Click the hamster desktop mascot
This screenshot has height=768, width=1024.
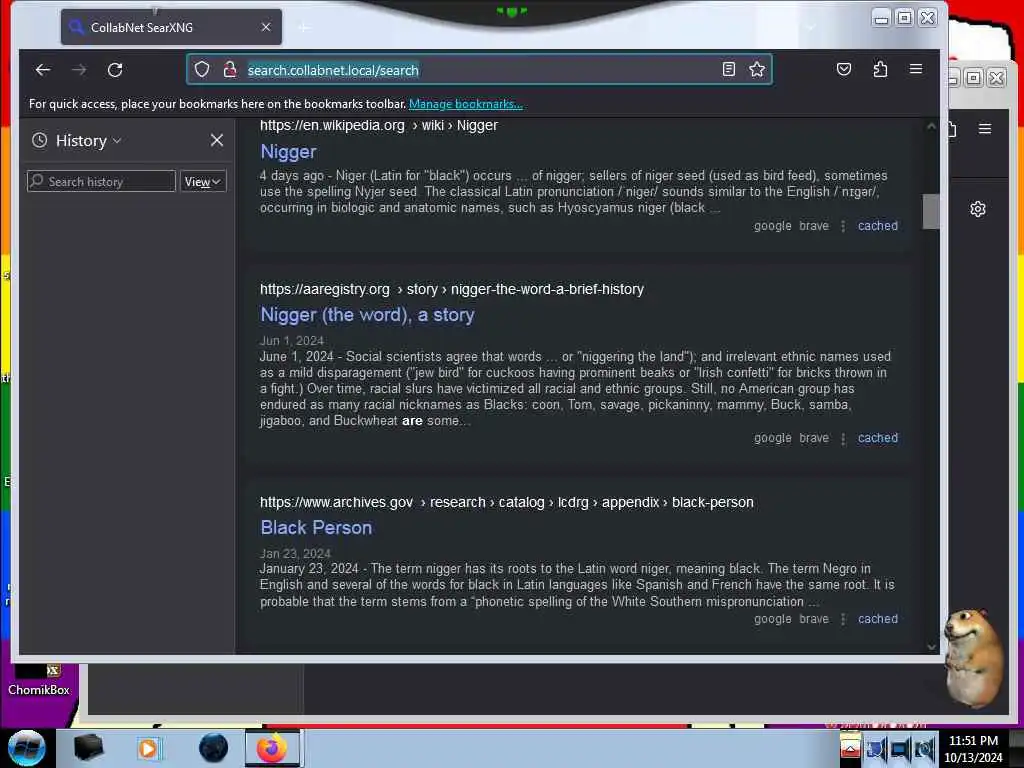[974, 658]
